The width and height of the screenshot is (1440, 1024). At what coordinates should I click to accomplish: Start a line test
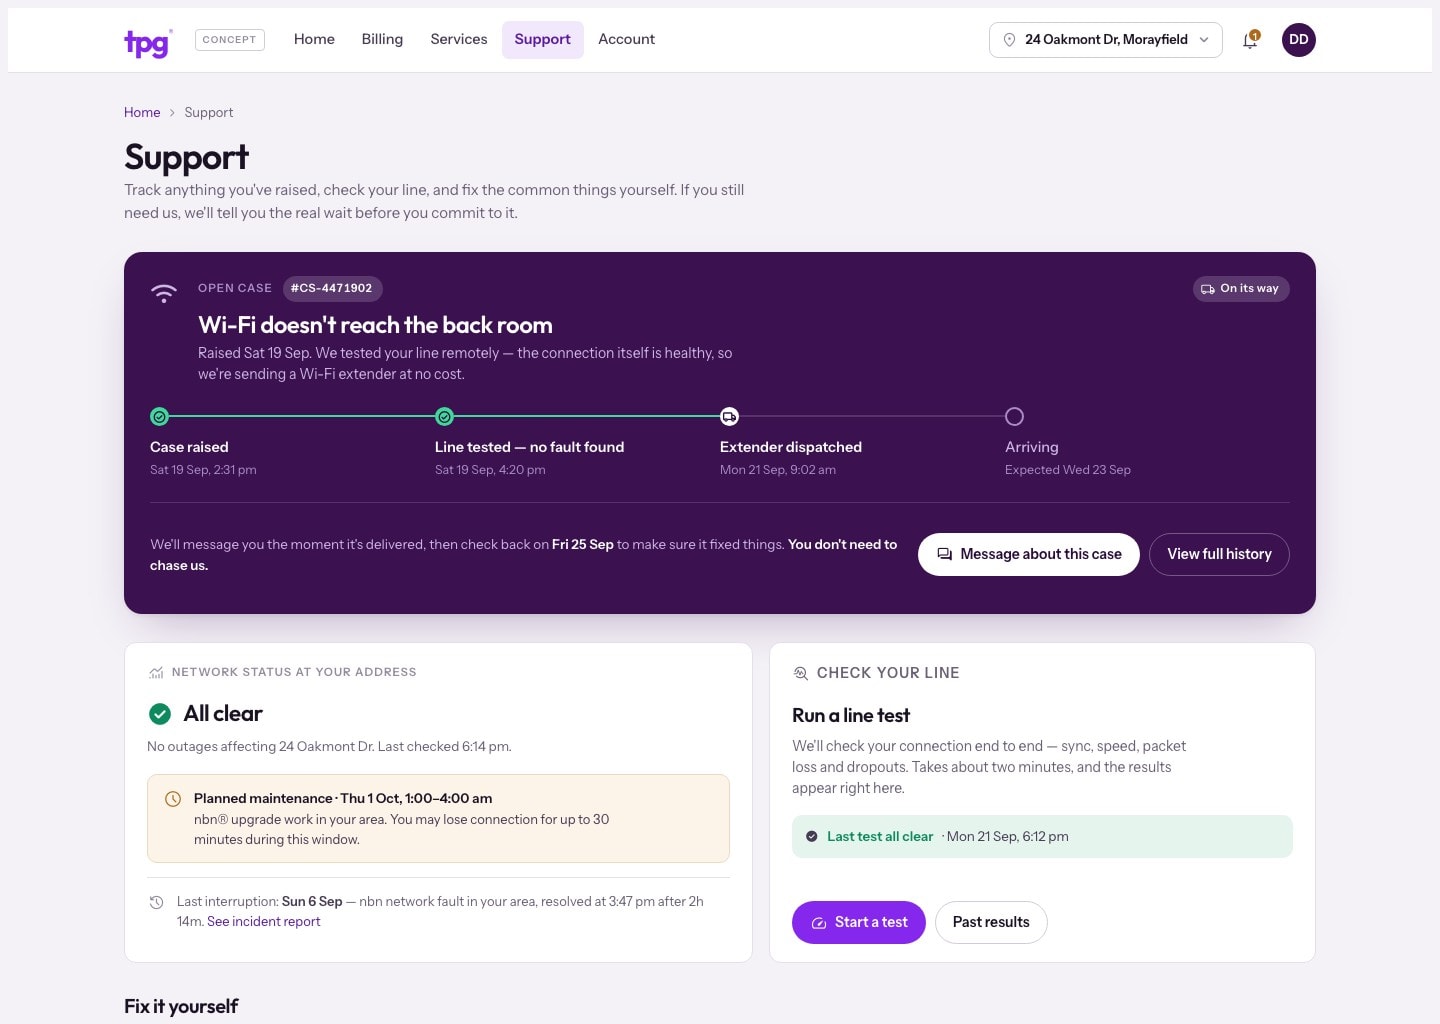click(x=859, y=922)
